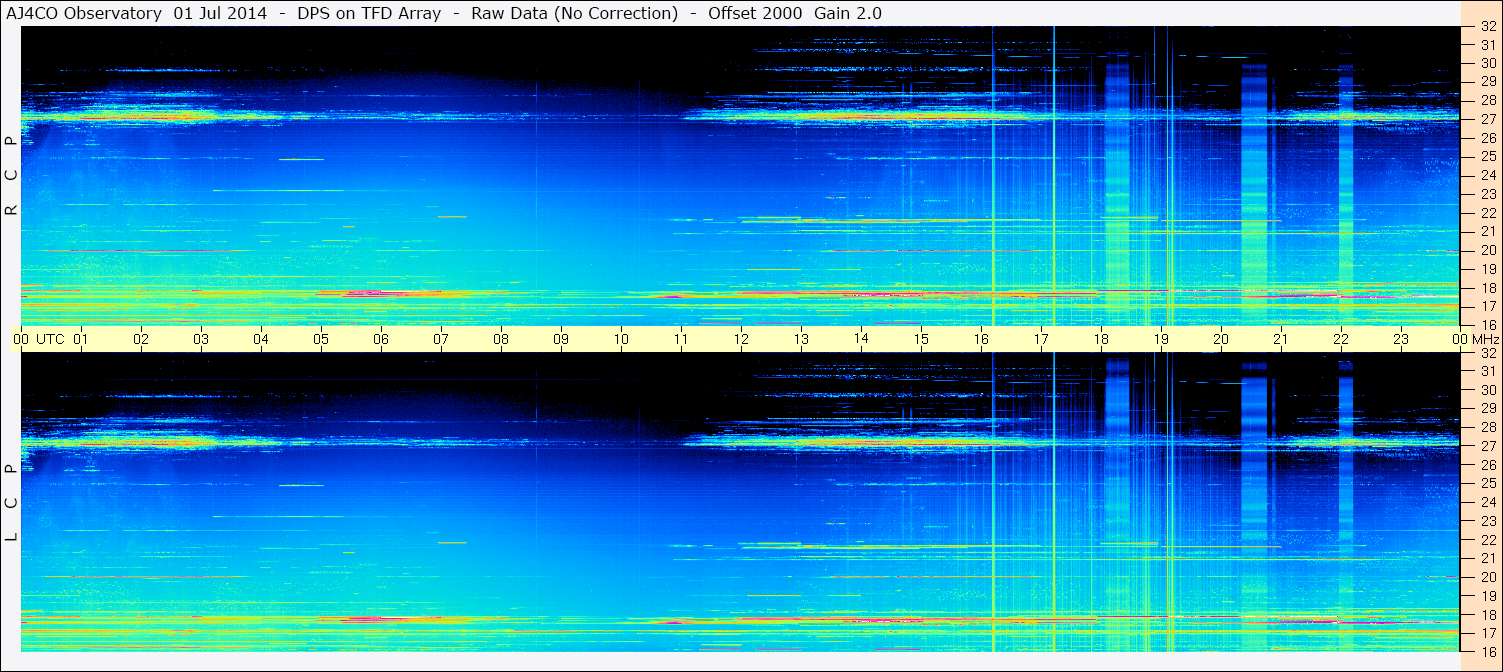Select the 07 hour mark on time axis

point(441,339)
